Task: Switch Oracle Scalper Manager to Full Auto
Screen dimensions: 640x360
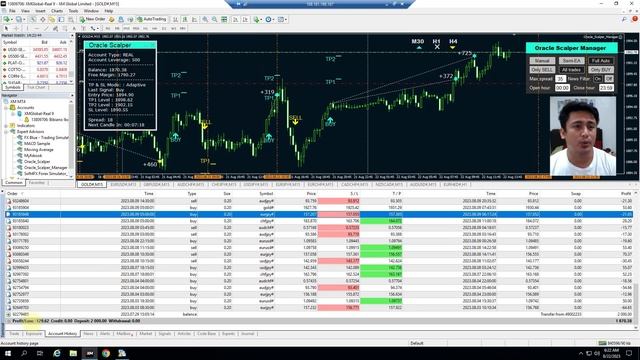Action: [x=601, y=61]
